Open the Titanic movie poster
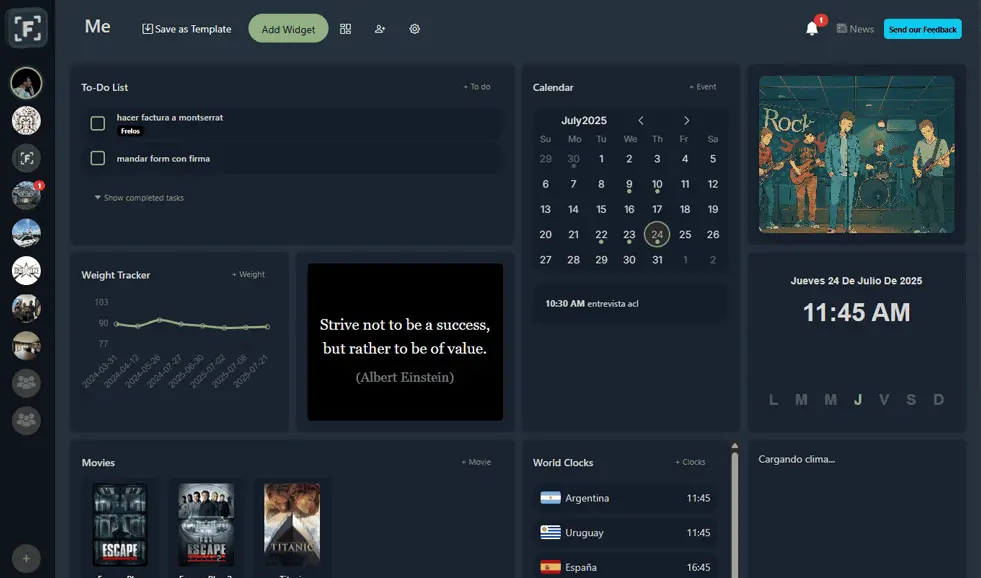Screen dimensions: 981x578 tap(292, 524)
